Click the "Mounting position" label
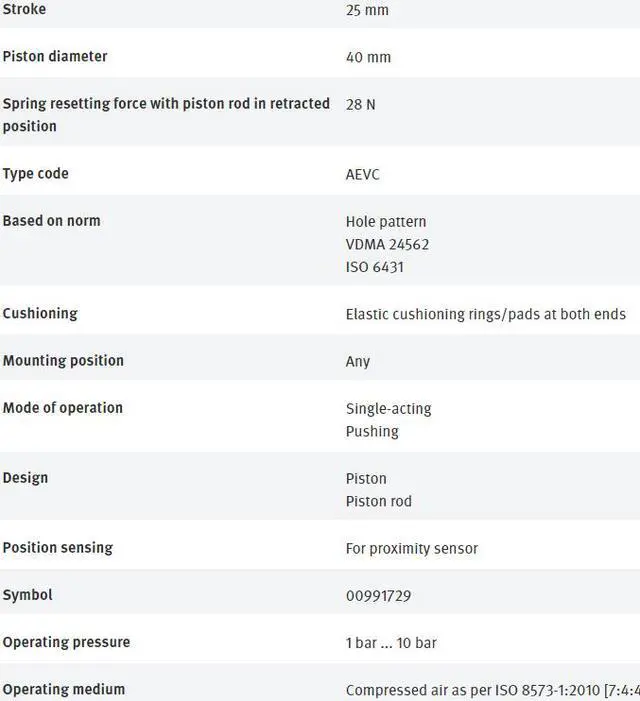The width and height of the screenshot is (640, 701). 63,360
